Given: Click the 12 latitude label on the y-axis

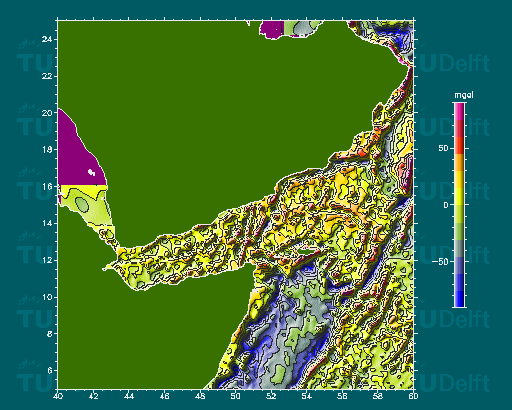Looking at the screenshot, I should click(47, 260).
